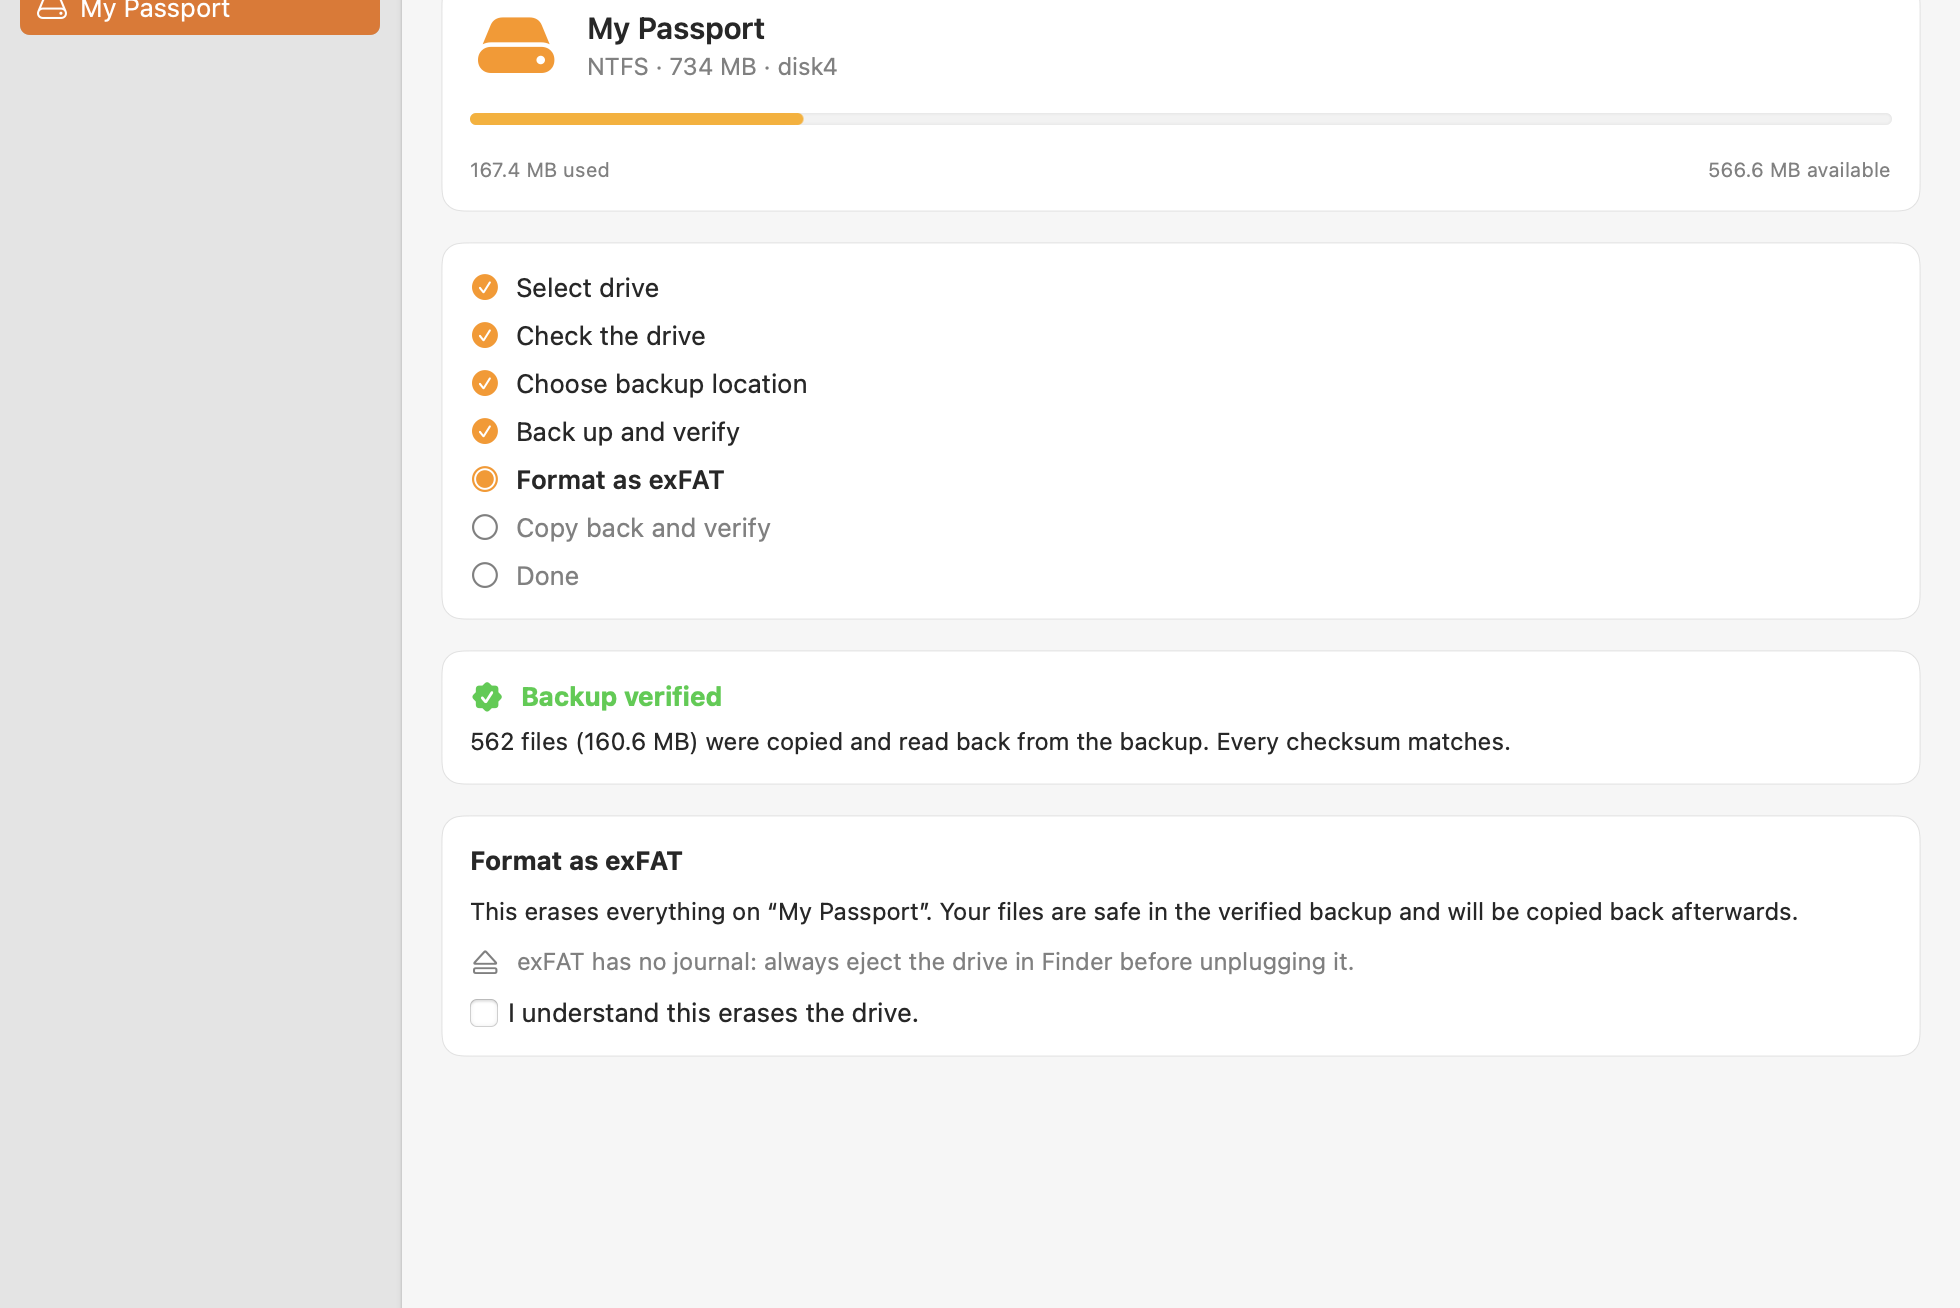Click the green Backup verified seal icon
Screen dimensions: 1960x1308
coord(487,696)
